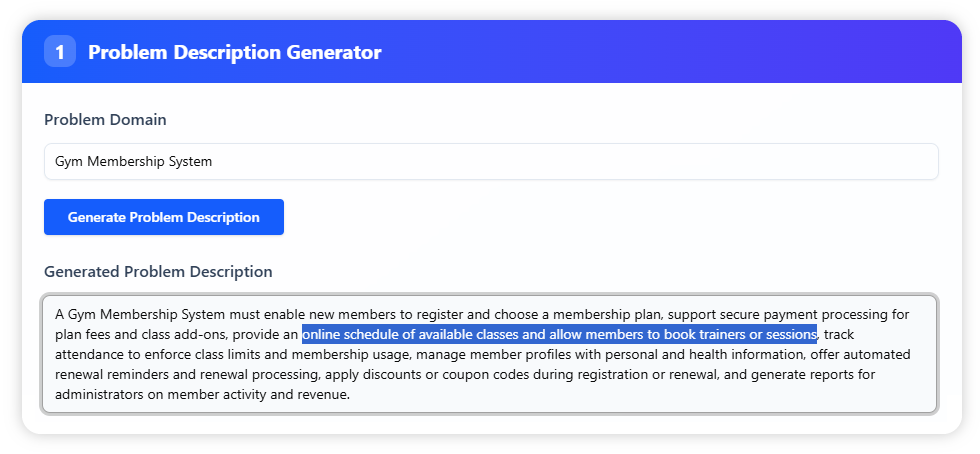
Task: Focus the Problem Domain input field
Action: pos(490,161)
